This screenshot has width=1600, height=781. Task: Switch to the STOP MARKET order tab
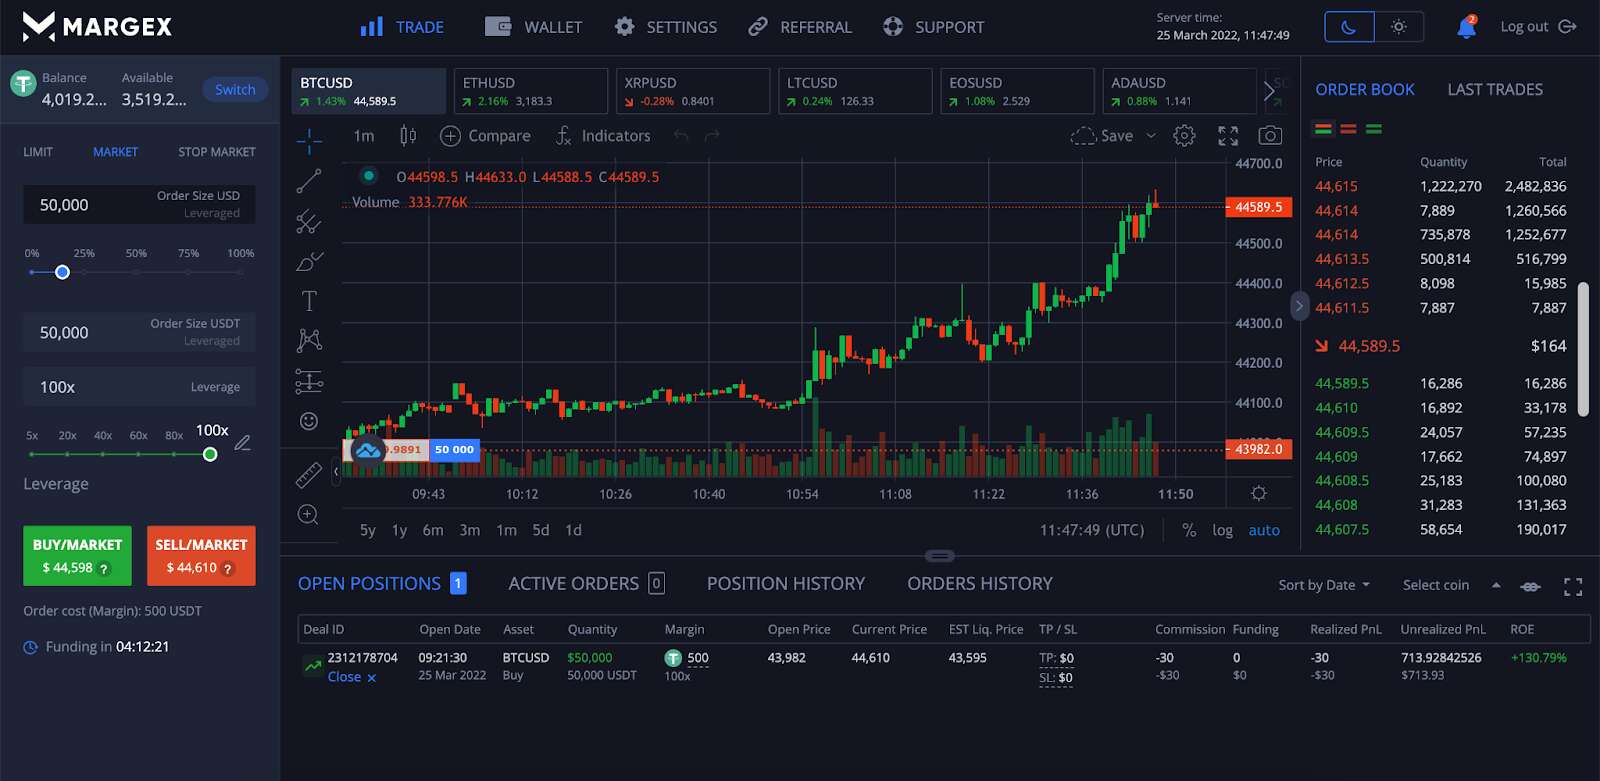[217, 152]
